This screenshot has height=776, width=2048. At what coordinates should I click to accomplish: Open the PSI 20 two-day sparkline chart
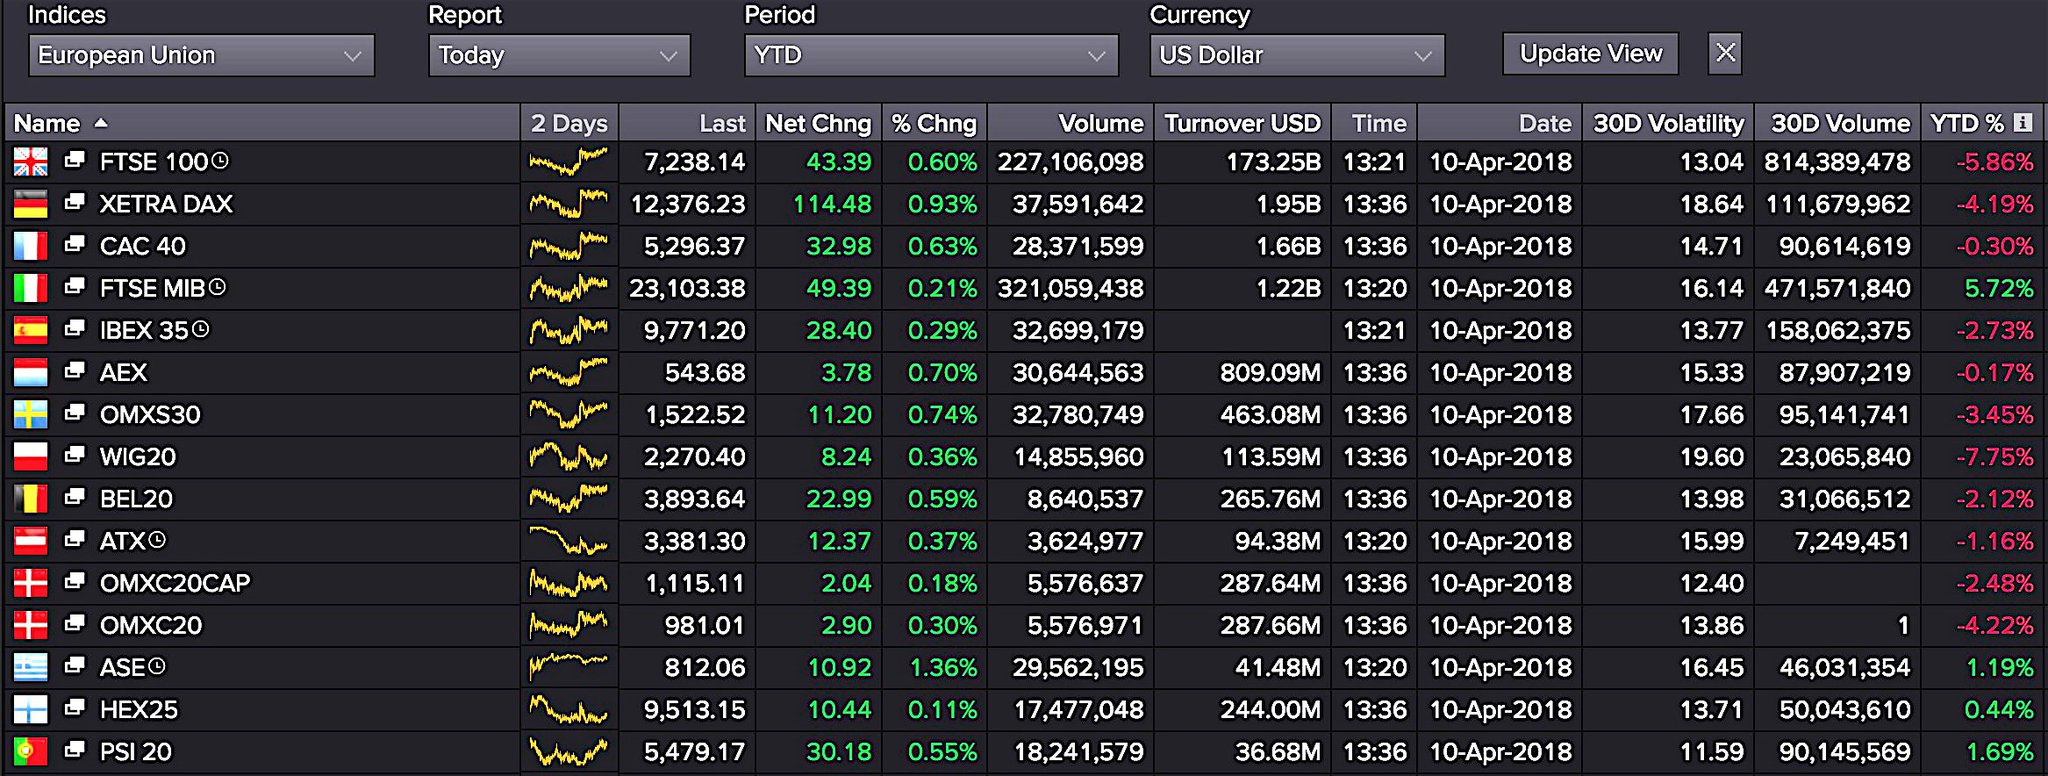point(568,751)
